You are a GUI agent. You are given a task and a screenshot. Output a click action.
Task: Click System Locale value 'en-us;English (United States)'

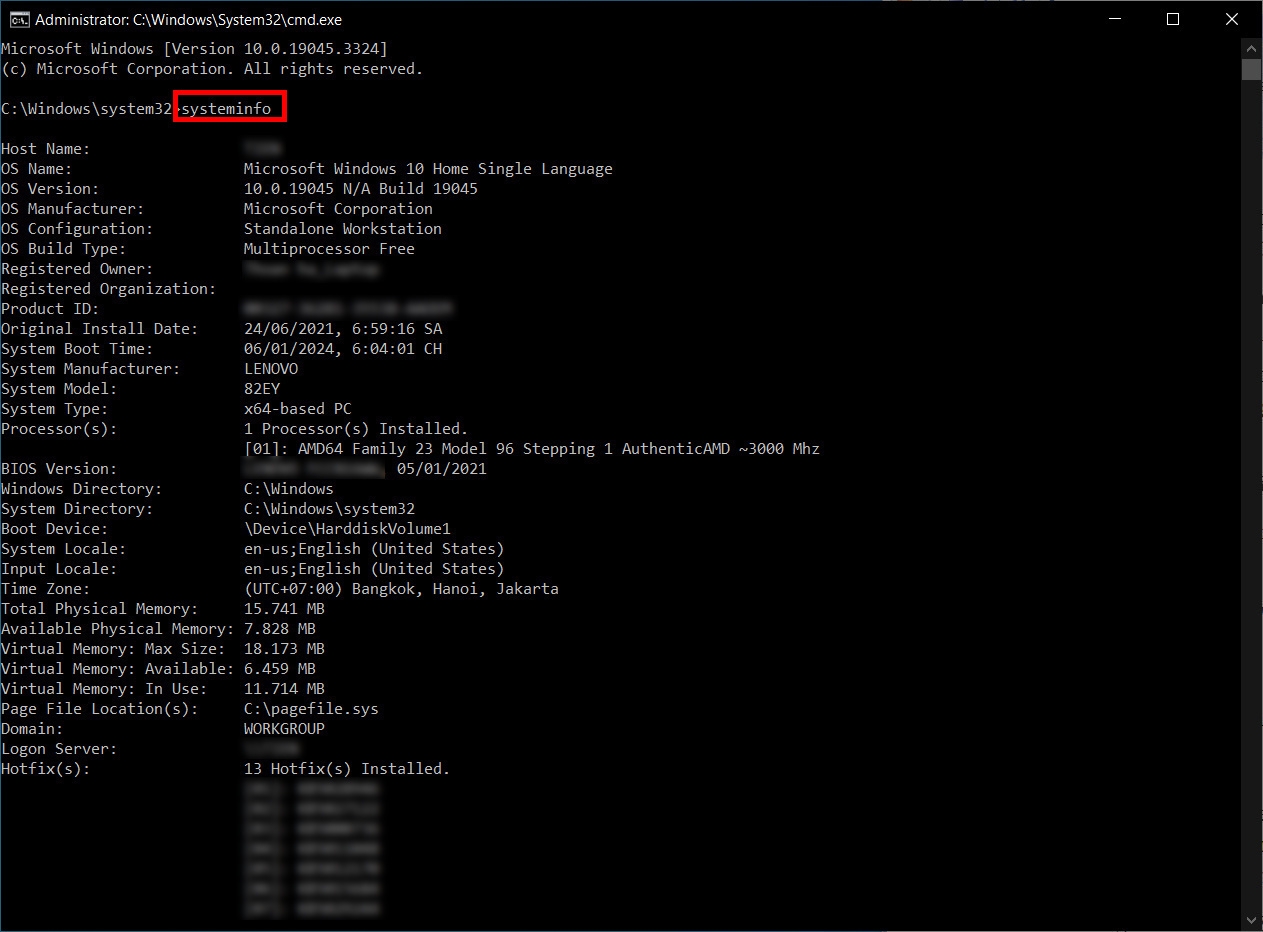click(374, 549)
